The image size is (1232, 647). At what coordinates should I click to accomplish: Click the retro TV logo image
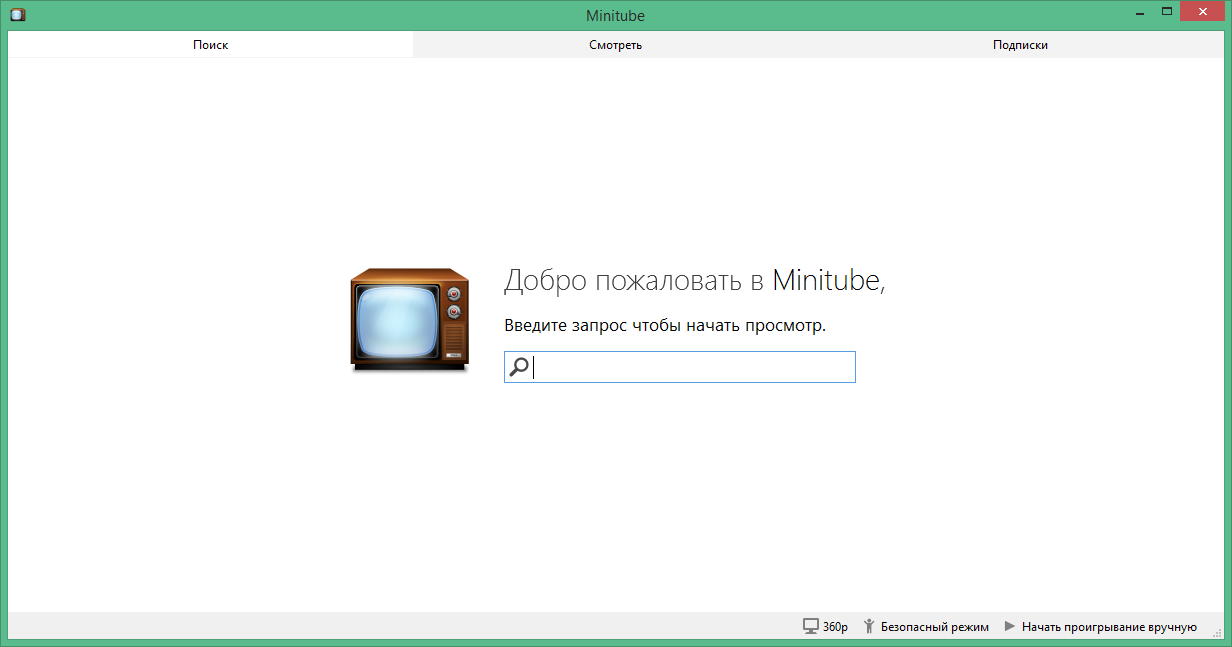click(410, 320)
